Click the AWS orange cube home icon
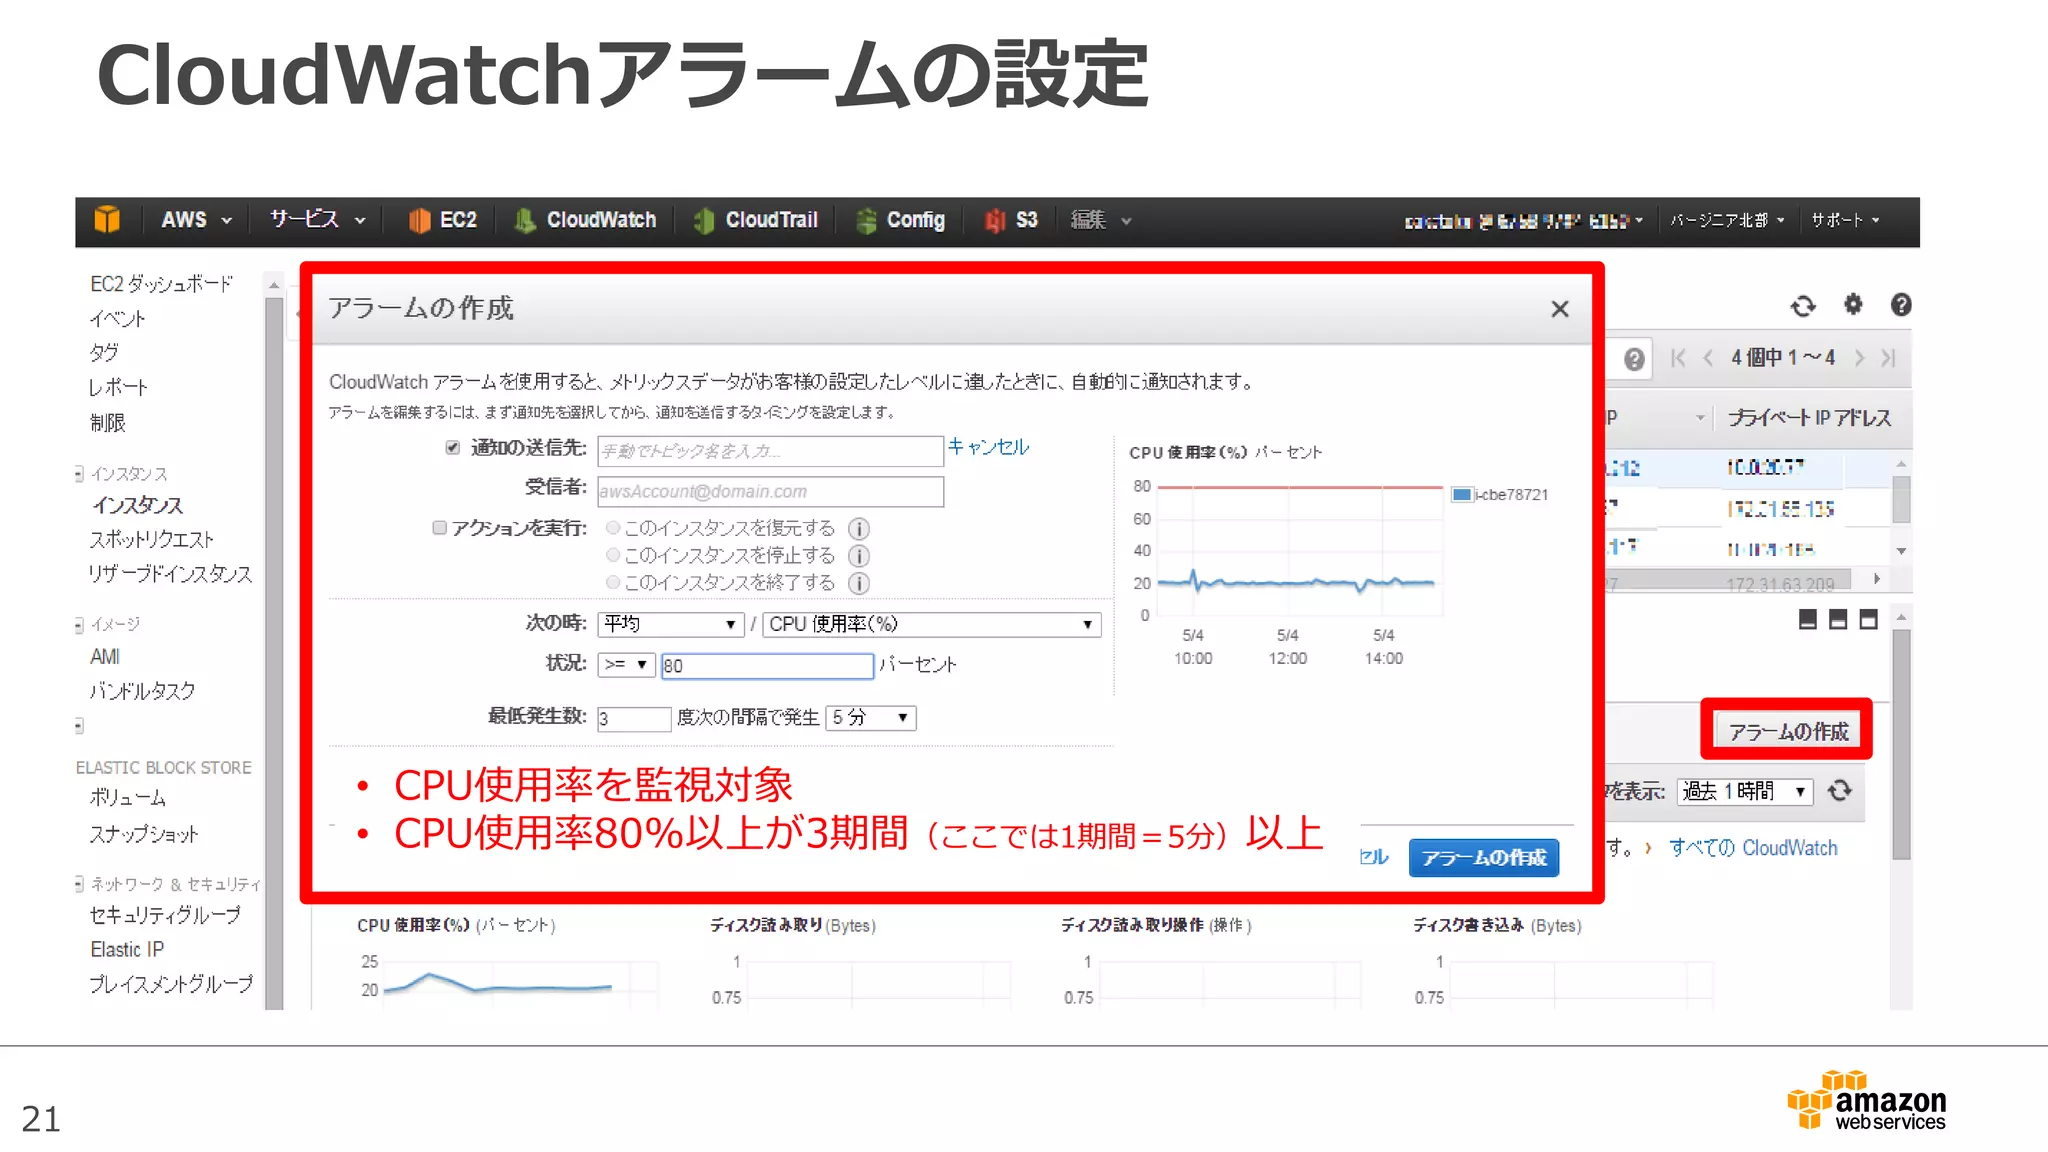This screenshot has height=1152, width=2048. click(107, 220)
